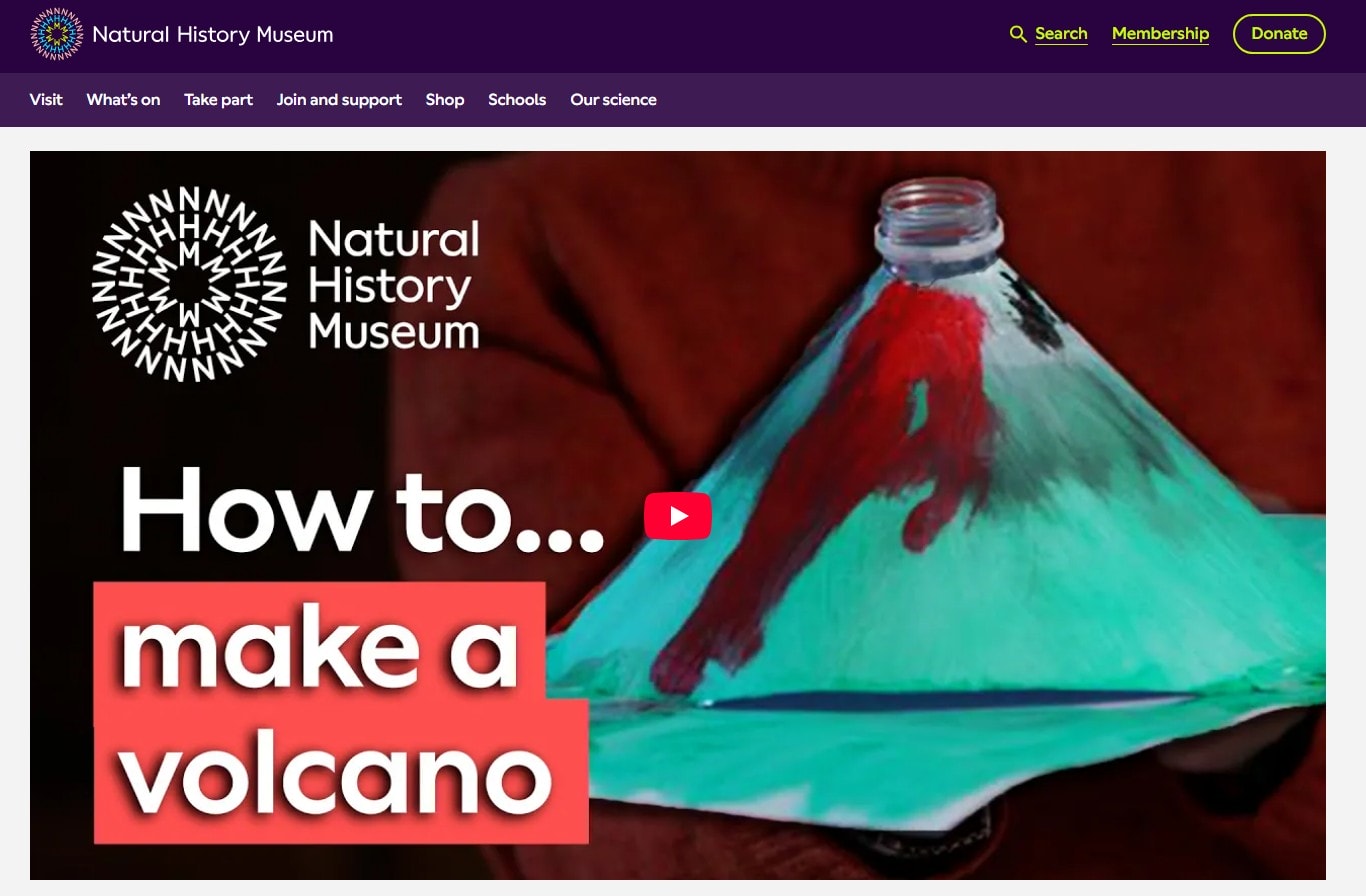Open the Schools menu
1366x896 pixels.
[x=517, y=100]
